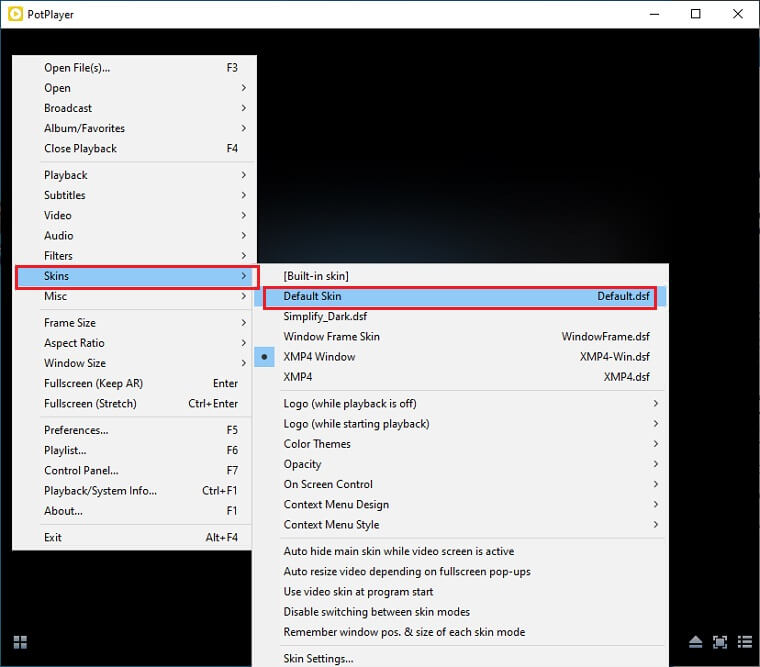
Task: Open Control Panel... entry
Action: 134,471
